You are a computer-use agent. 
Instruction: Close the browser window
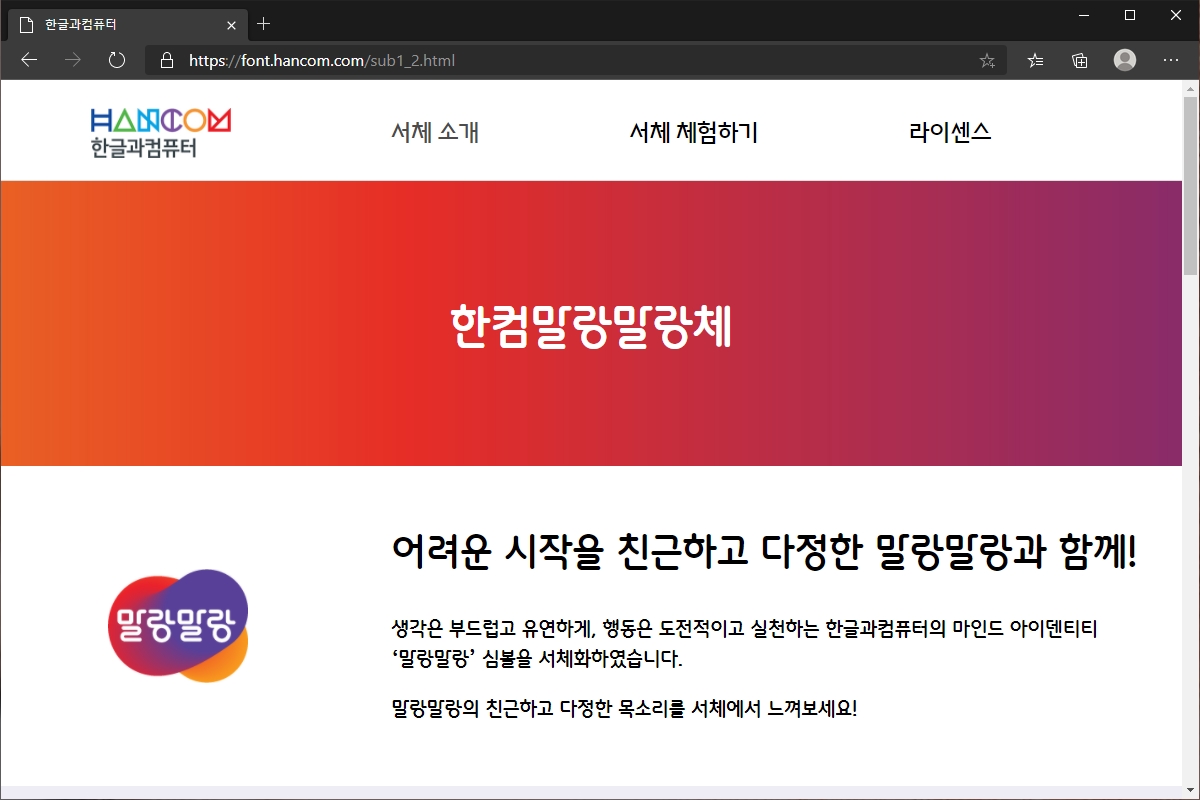coord(1176,15)
